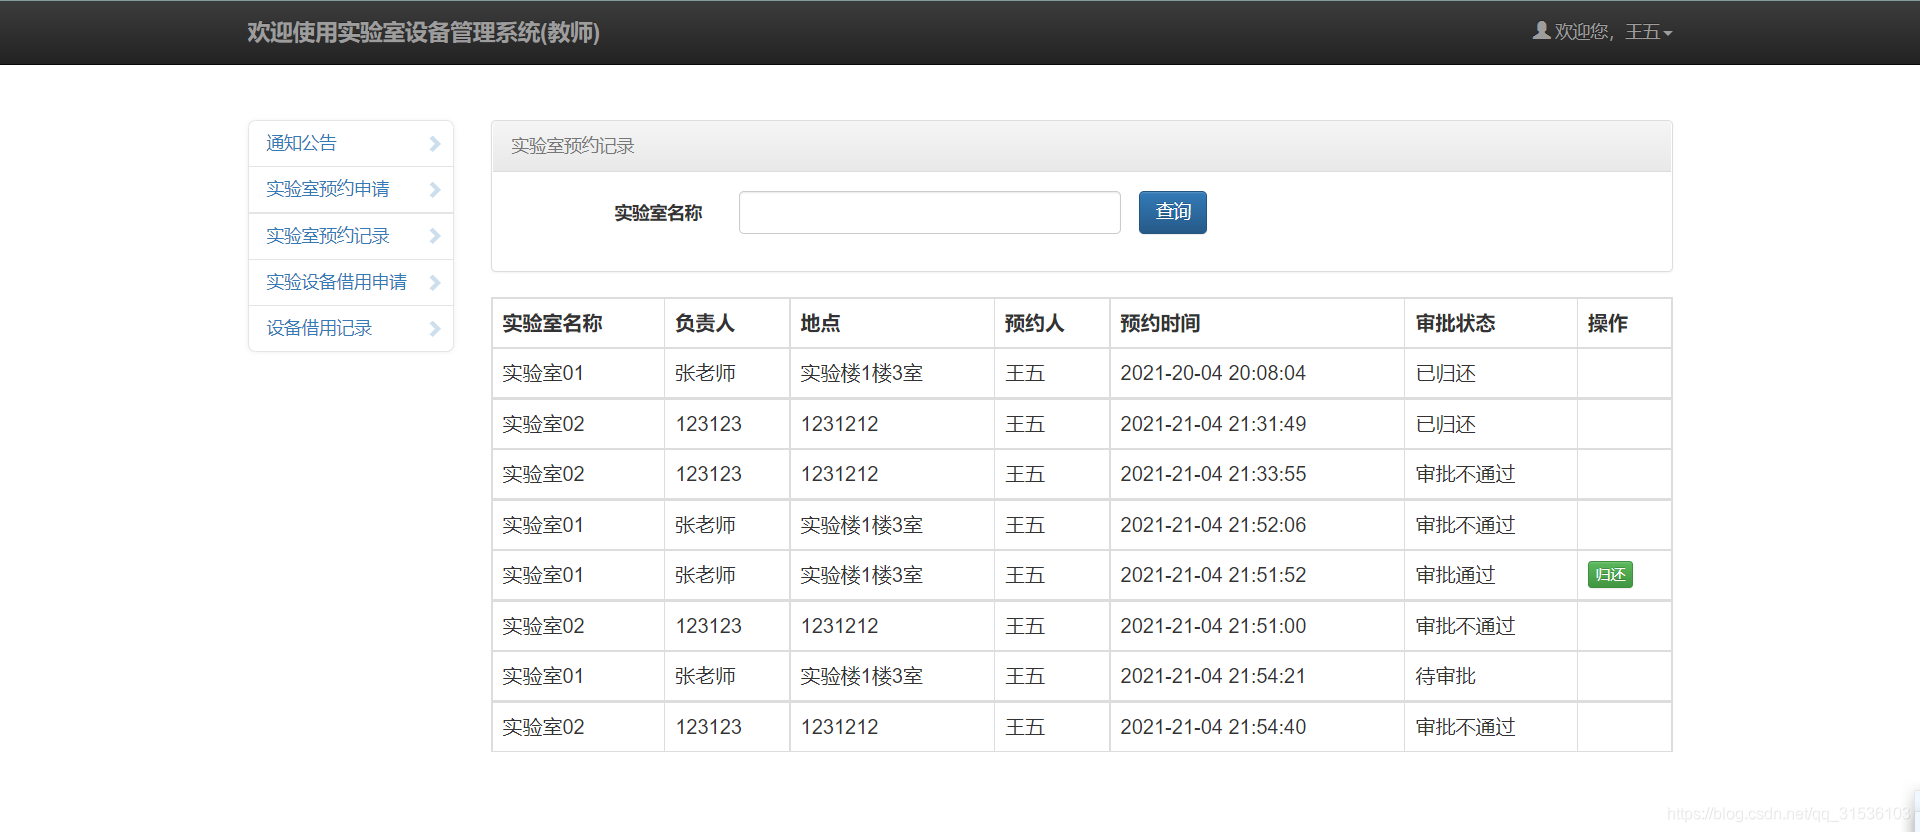
Task: Click 已归还 in the 21:31:49 row
Action: tap(1445, 424)
